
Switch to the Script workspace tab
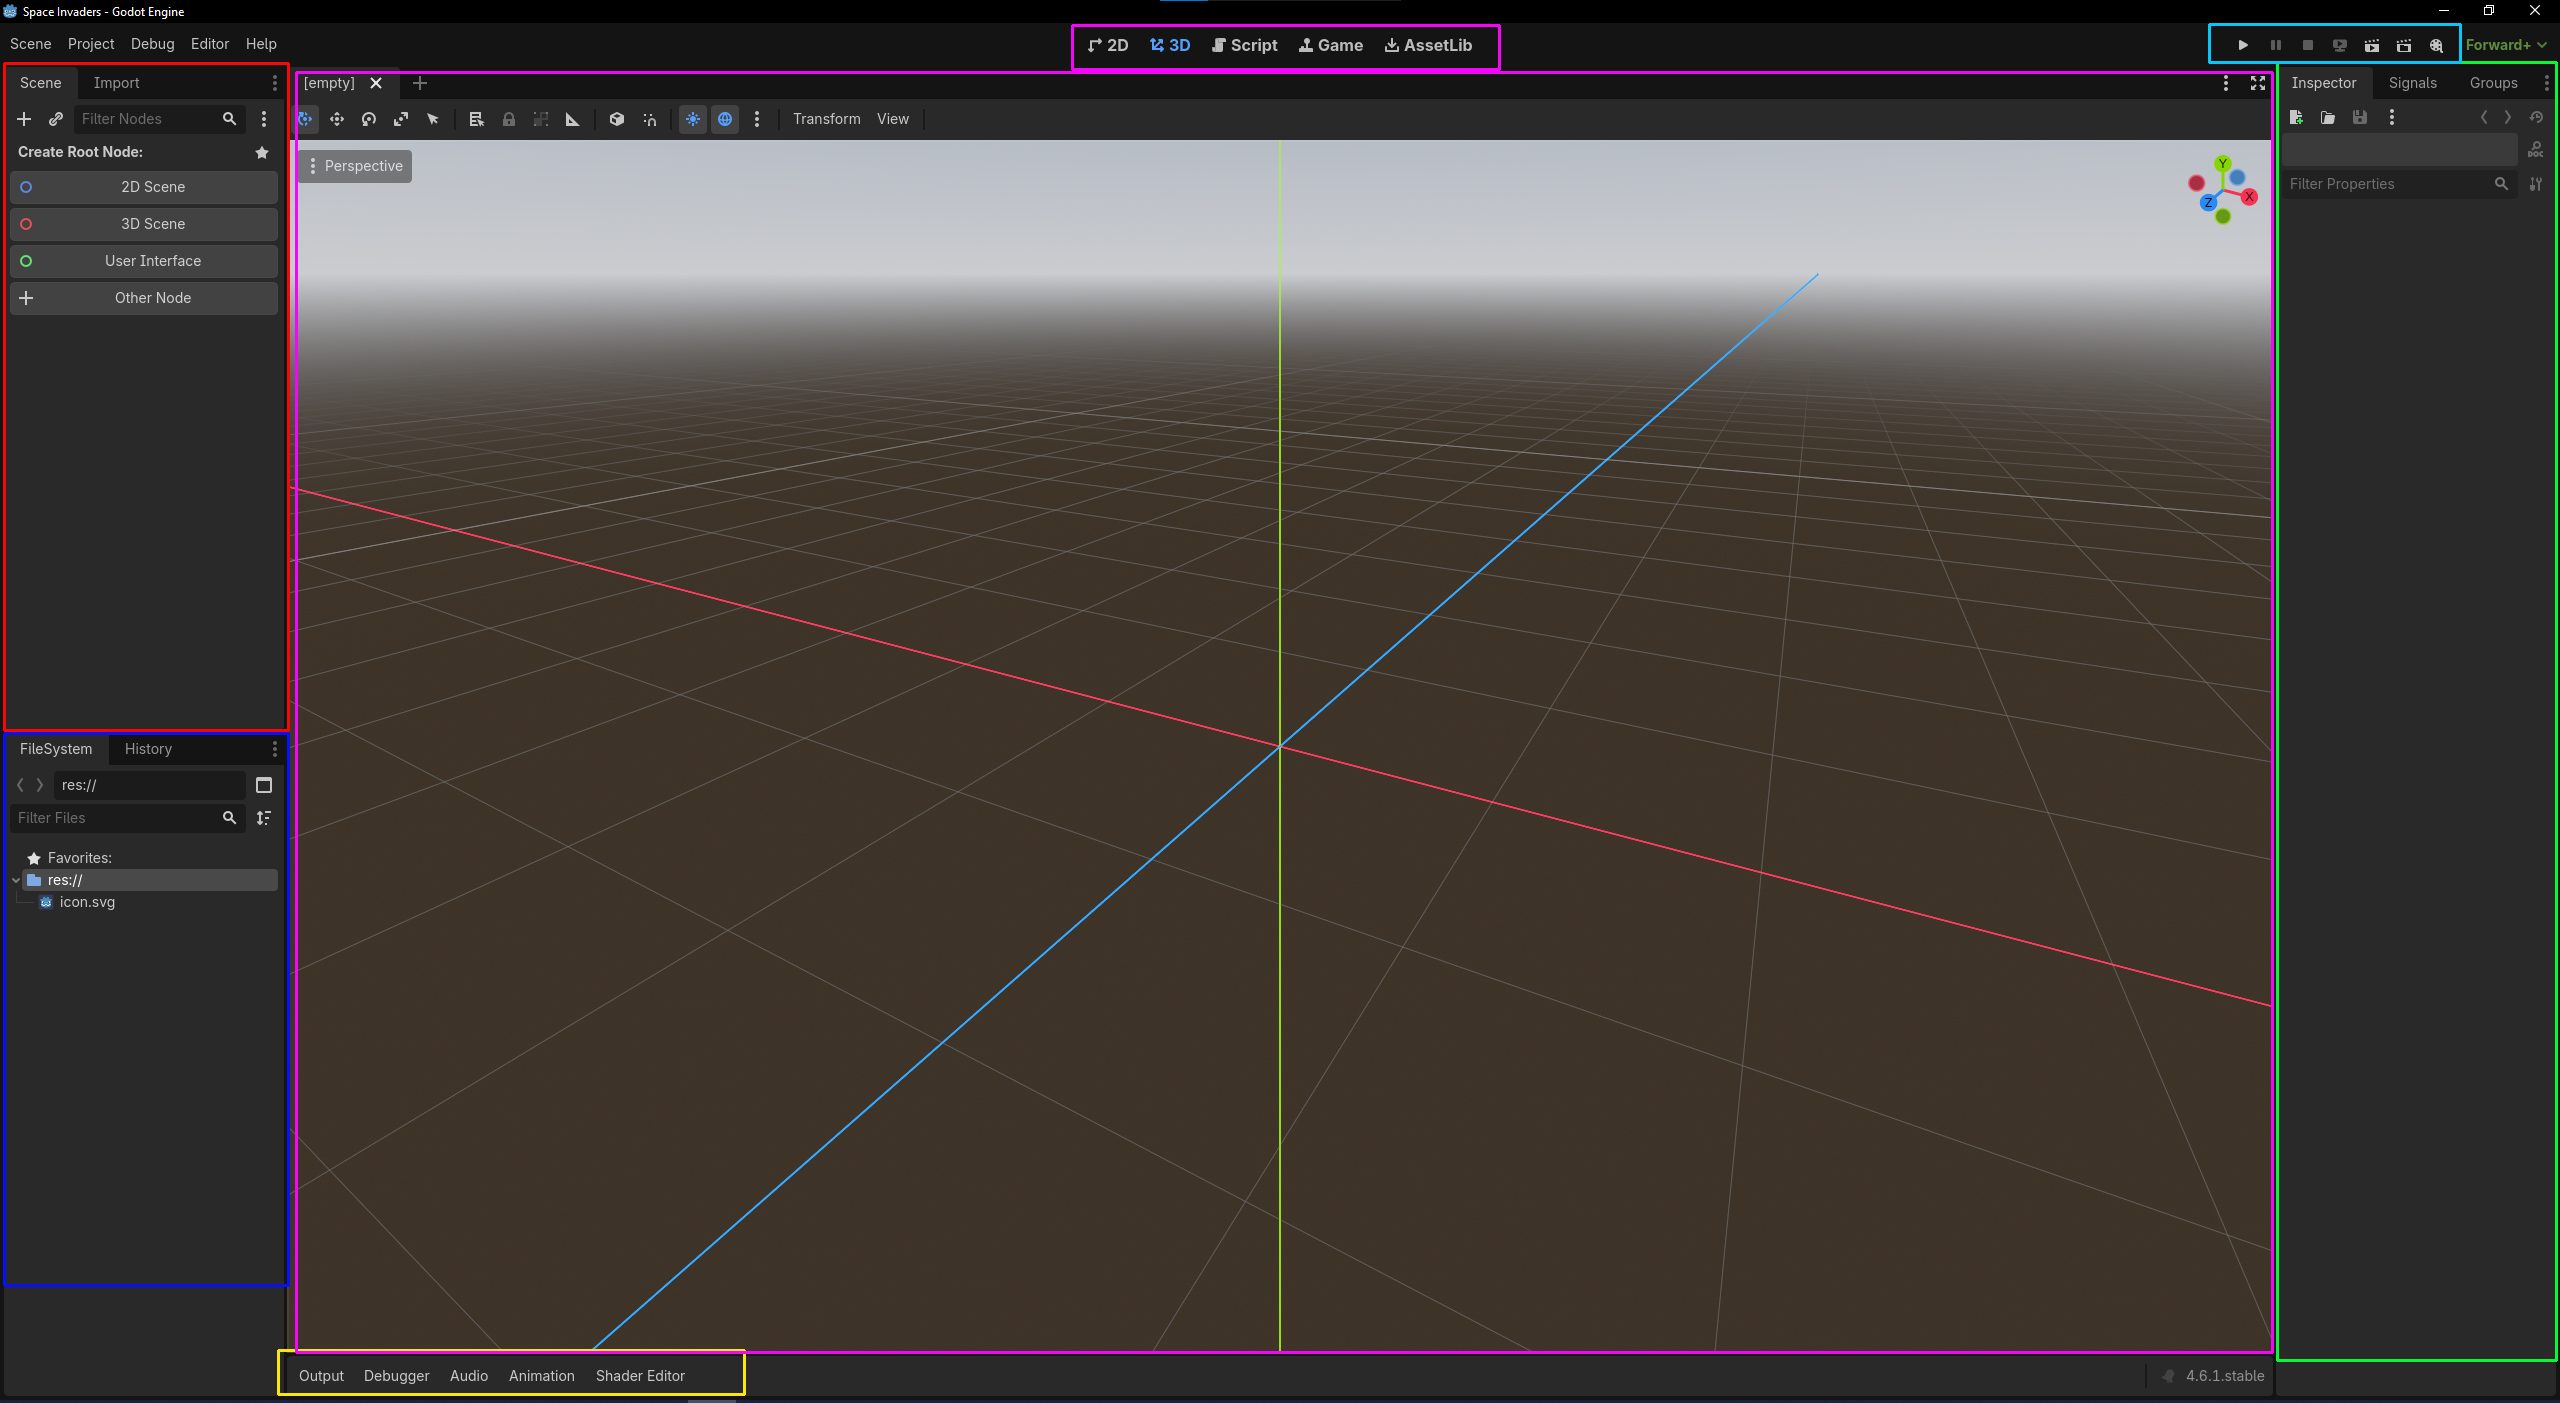[x=1244, y=45]
